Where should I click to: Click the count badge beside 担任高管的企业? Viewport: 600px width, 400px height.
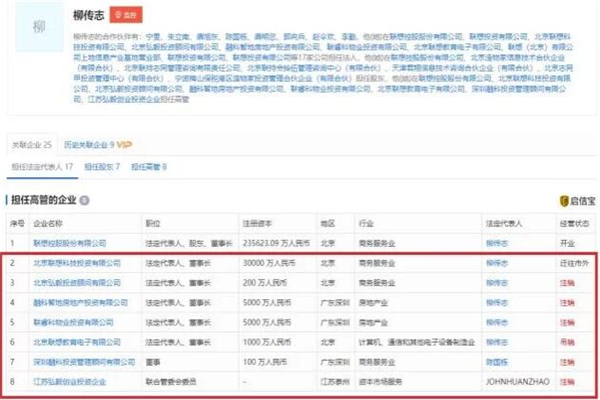coord(84,200)
